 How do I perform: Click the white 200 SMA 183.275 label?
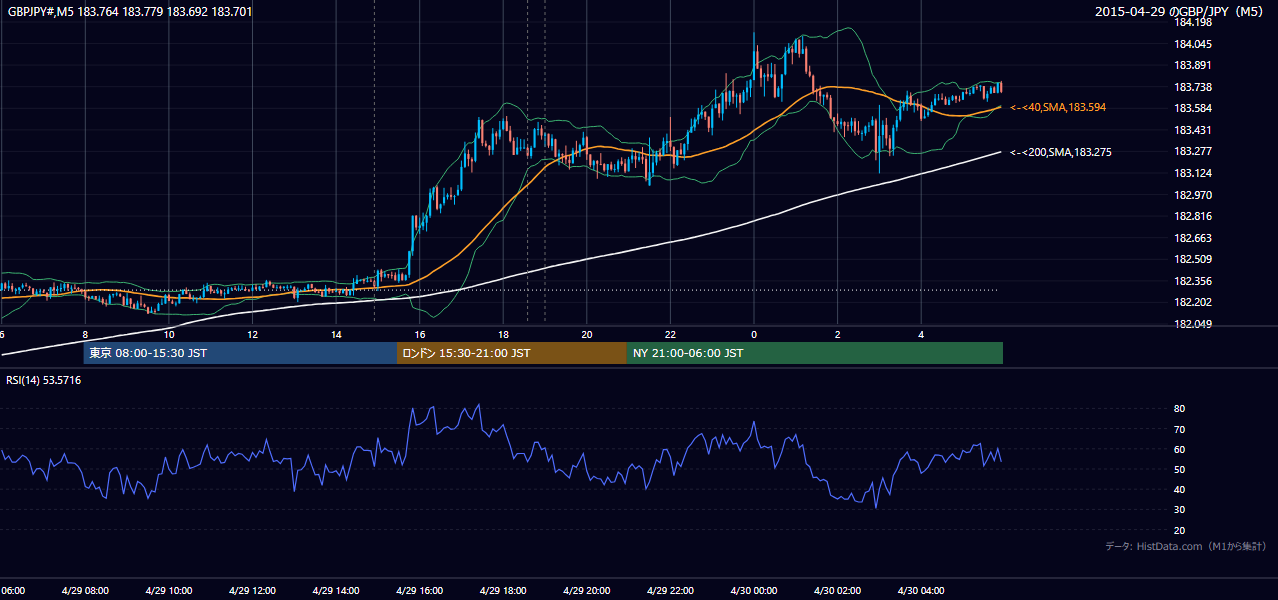[1061, 152]
